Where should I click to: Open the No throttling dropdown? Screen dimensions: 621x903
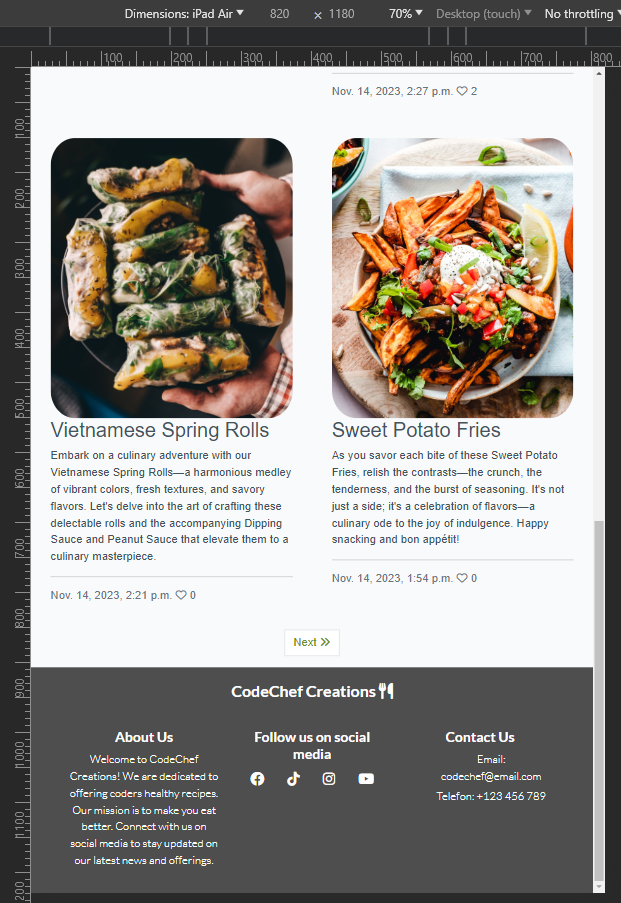[582, 13]
